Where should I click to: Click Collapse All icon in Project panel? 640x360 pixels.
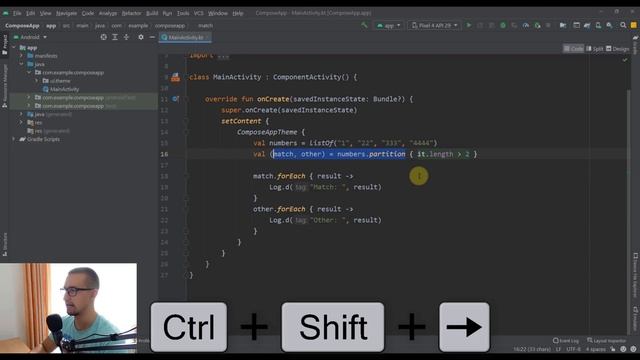point(126,37)
